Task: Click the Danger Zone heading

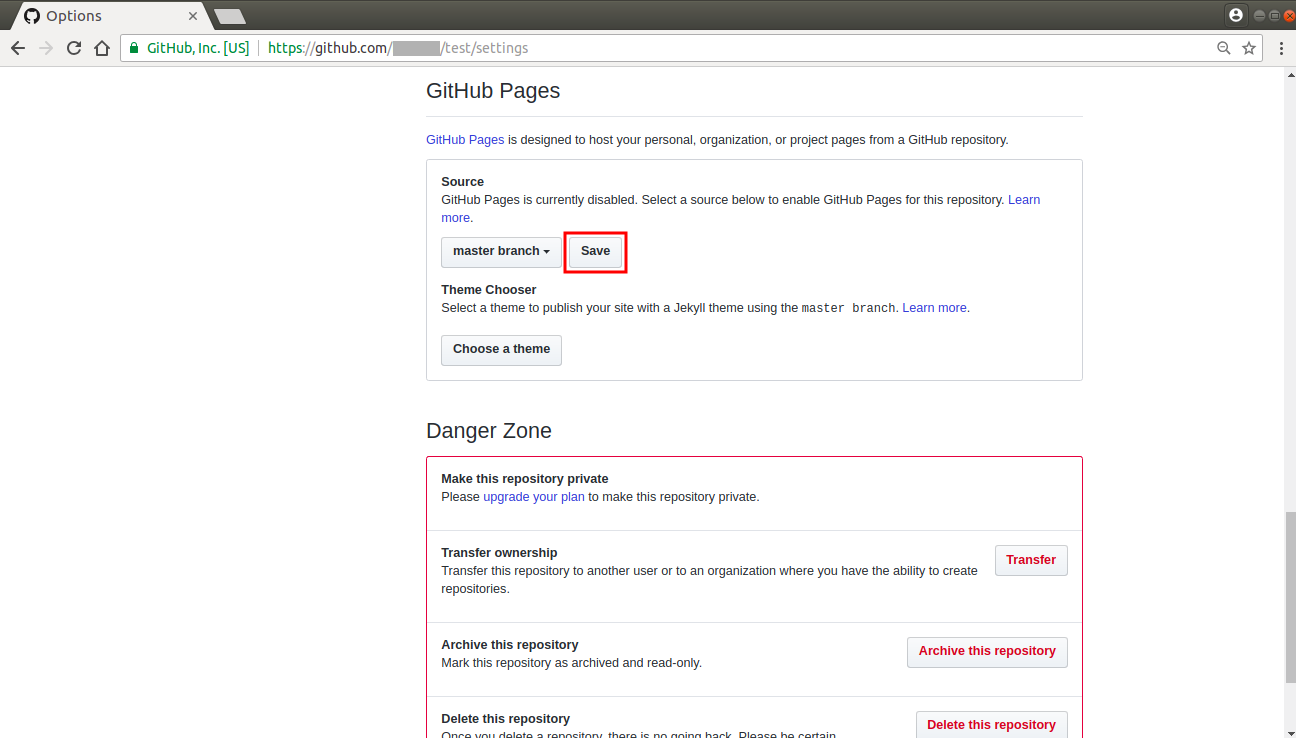Action: [489, 431]
